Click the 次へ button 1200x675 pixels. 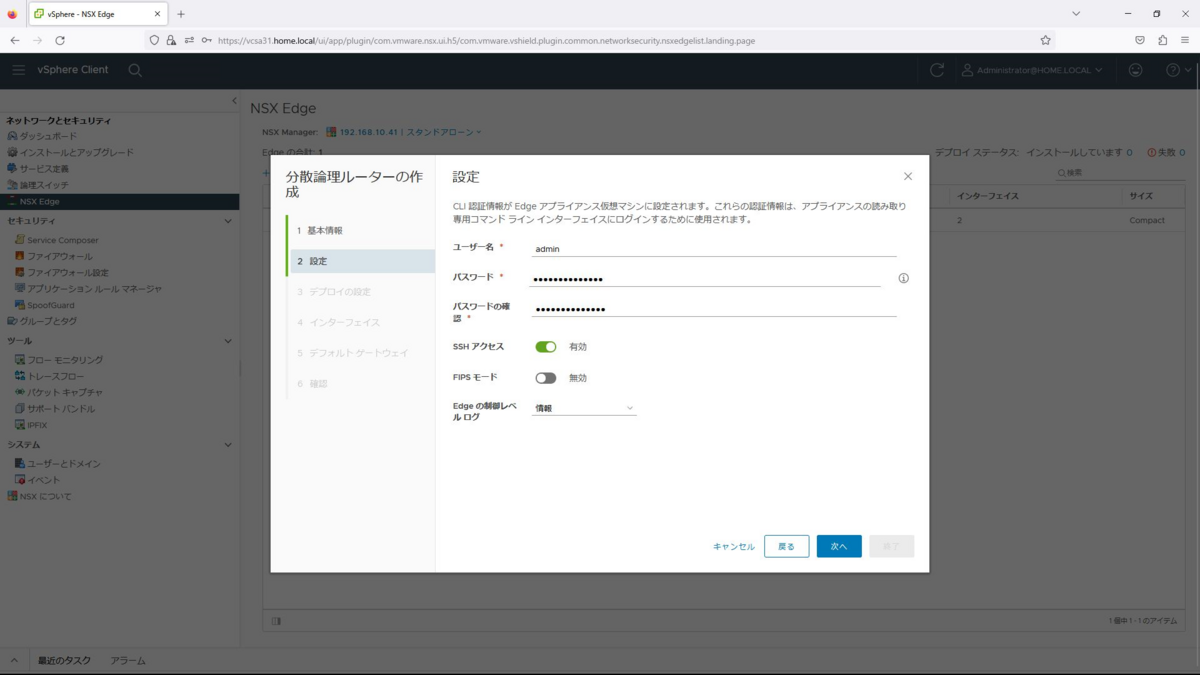[839, 546]
